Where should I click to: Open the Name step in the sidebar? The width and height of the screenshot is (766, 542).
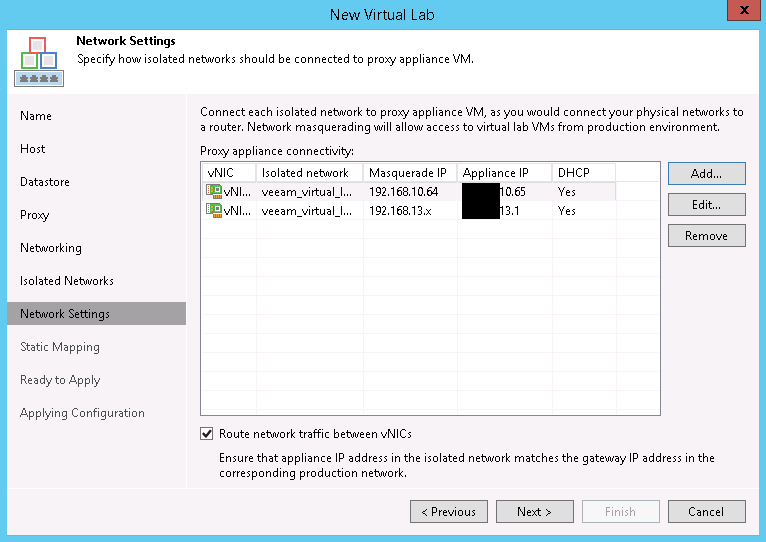point(36,116)
